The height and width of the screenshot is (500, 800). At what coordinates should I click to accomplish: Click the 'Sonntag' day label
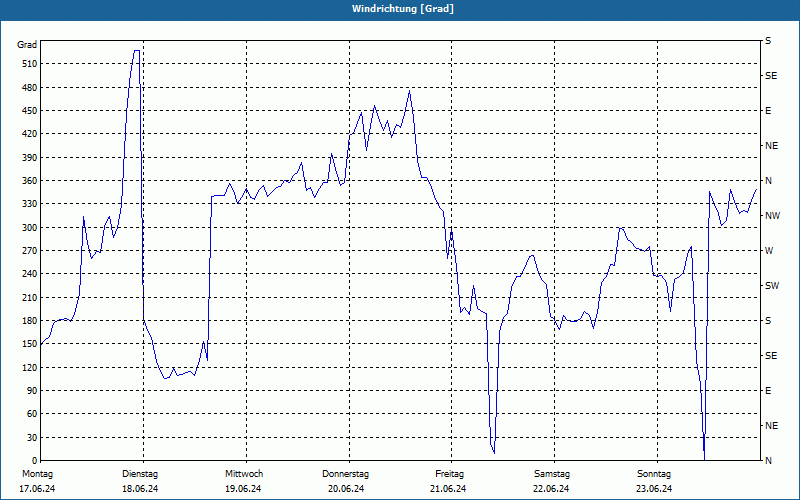pyautogui.click(x=654, y=474)
